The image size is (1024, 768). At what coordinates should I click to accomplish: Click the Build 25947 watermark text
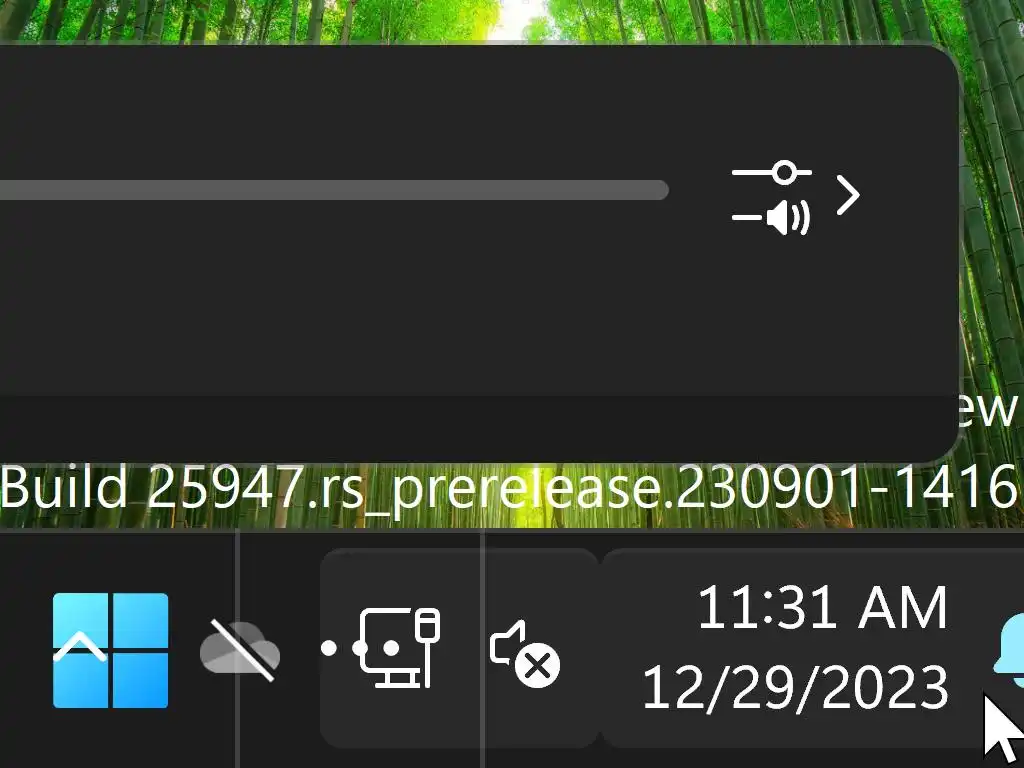pyautogui.click(x=509, y=489)
